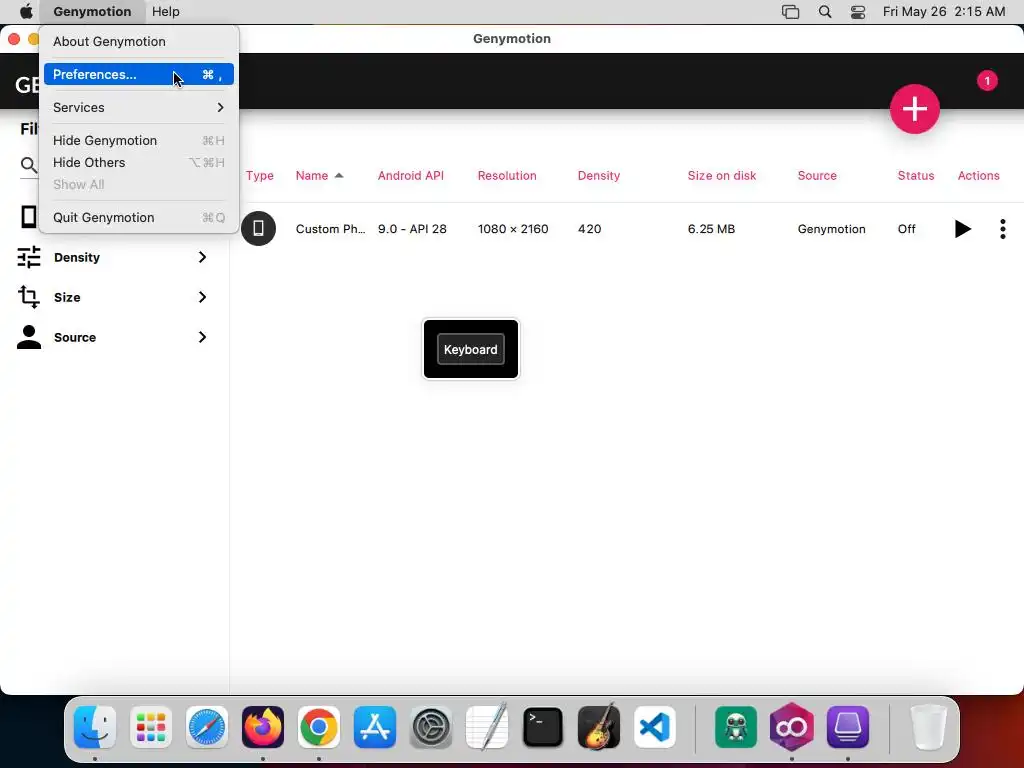Image resolution: width=1024 pixels, height=768 pixels.
Task: Sort by the Type column header
Action: [x=259, y=176]
